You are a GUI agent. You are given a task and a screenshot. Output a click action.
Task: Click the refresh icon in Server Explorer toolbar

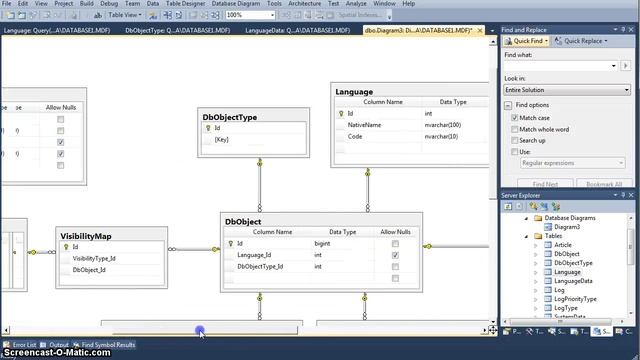coord(507,207)
